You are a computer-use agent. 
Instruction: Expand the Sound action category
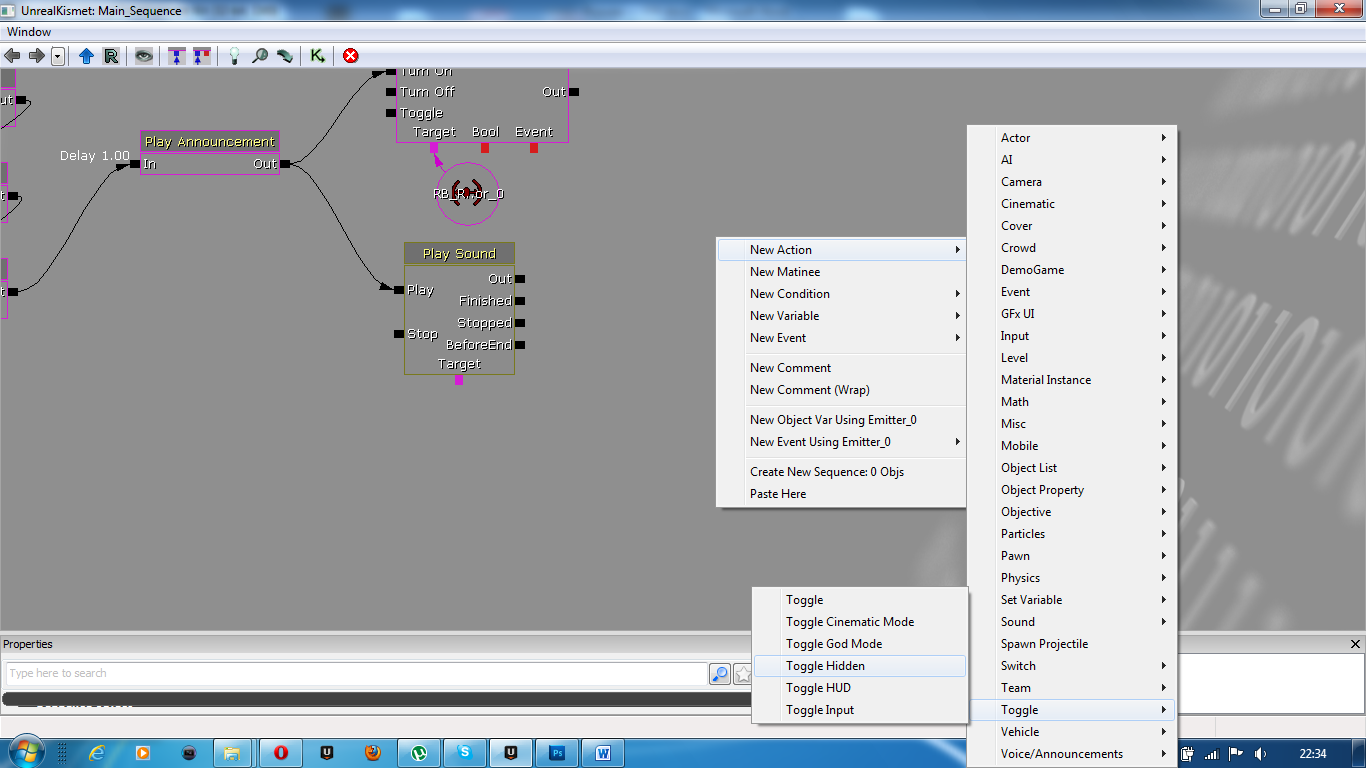[x=1072, y=622]
